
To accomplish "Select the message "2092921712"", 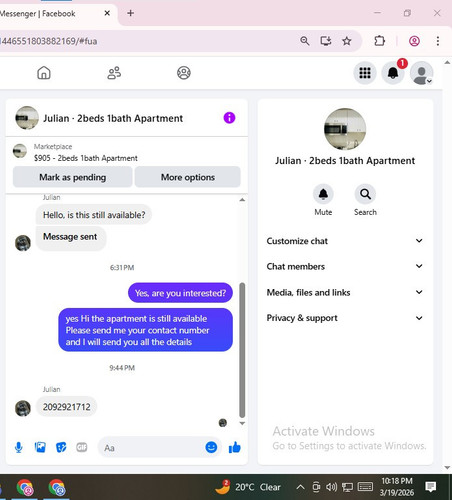I will (x=66, y=407).
